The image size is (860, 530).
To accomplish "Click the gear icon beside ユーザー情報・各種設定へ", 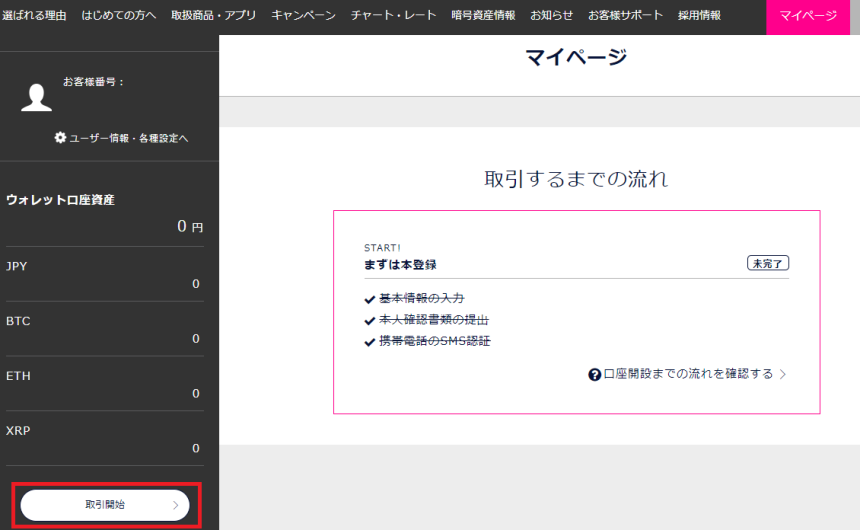I will tap(60, 138).
